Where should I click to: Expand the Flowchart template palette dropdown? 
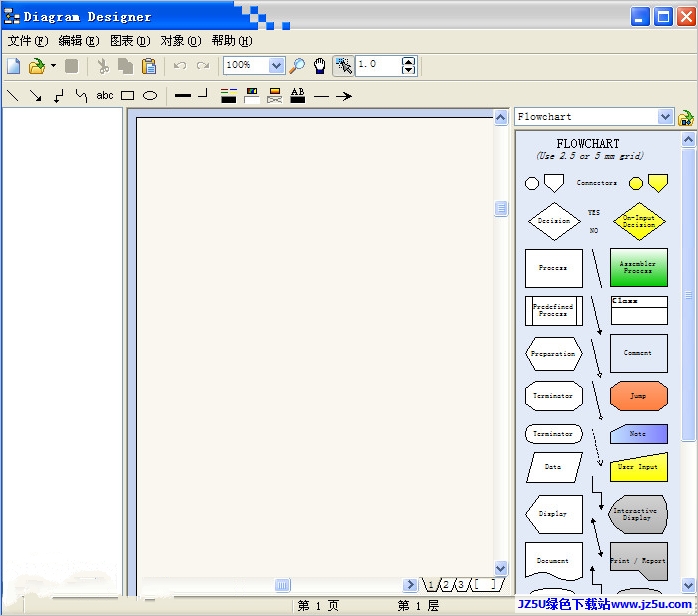666,117
